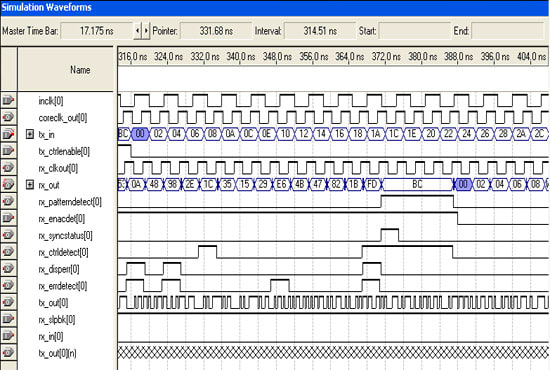Click the rx_patterndetect[0] output pin icon
This screenshot has width=550, height=370.
pos(8,201)
